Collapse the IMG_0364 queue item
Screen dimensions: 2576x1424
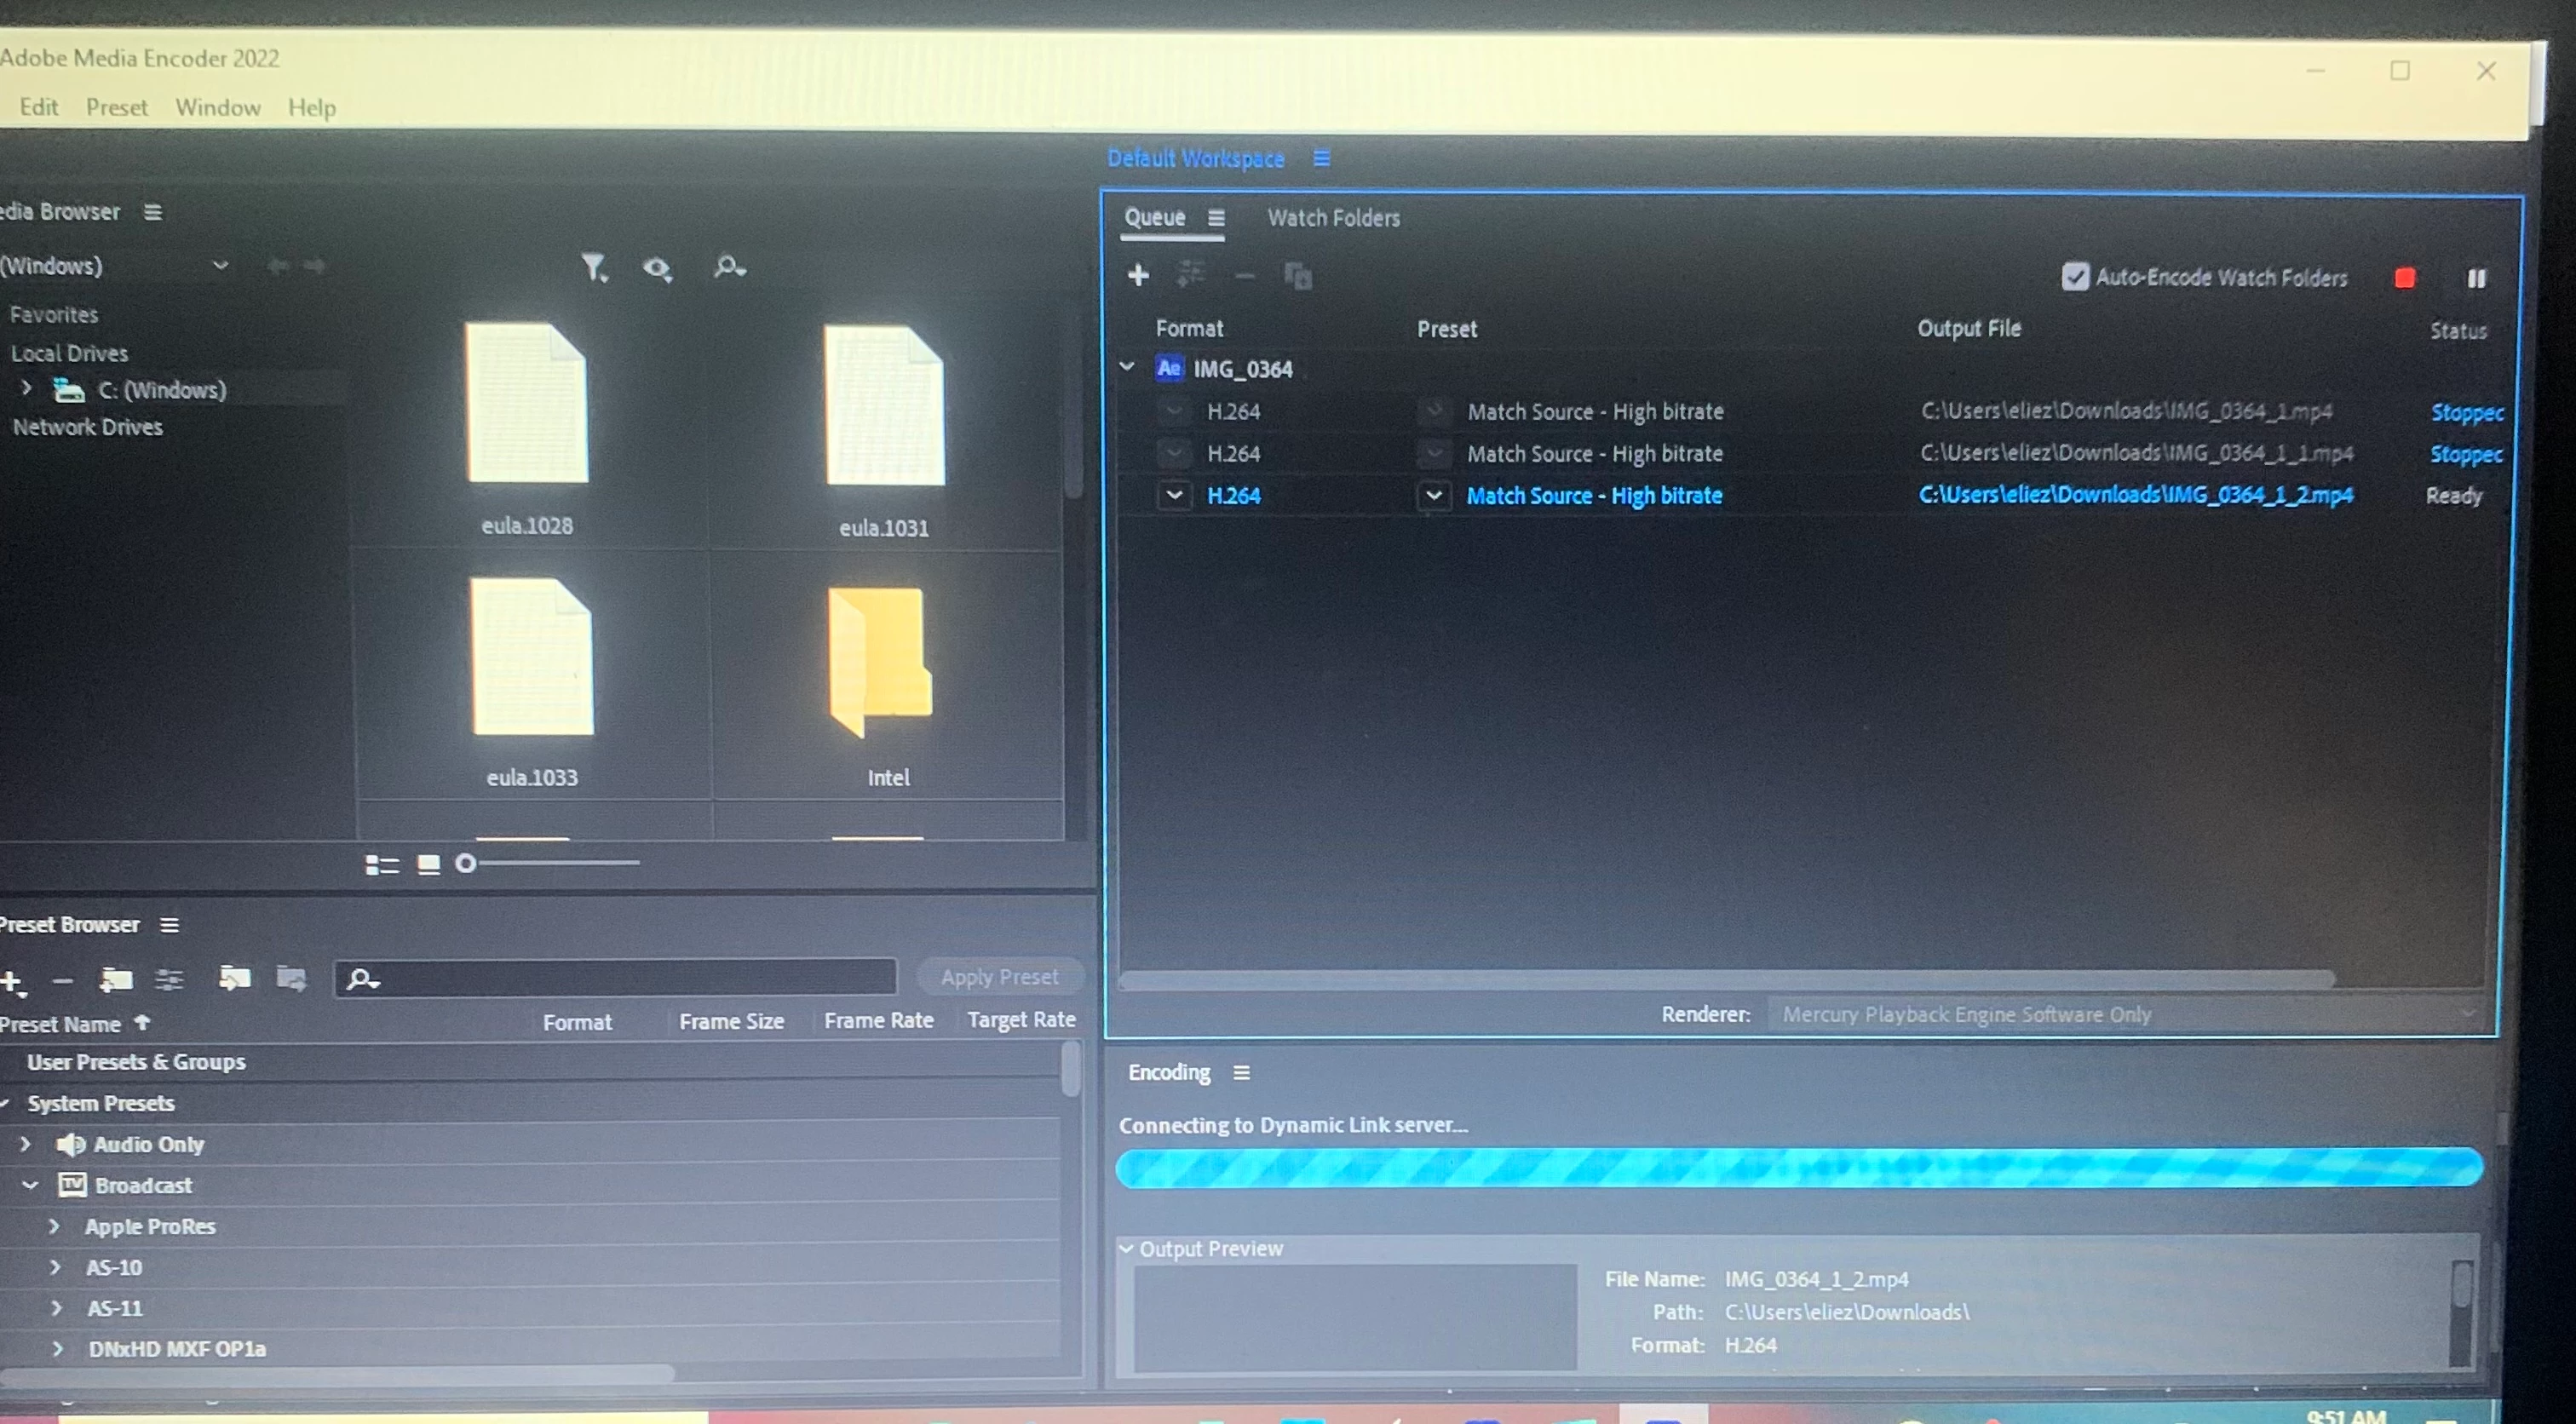[x=1127, y=368]
